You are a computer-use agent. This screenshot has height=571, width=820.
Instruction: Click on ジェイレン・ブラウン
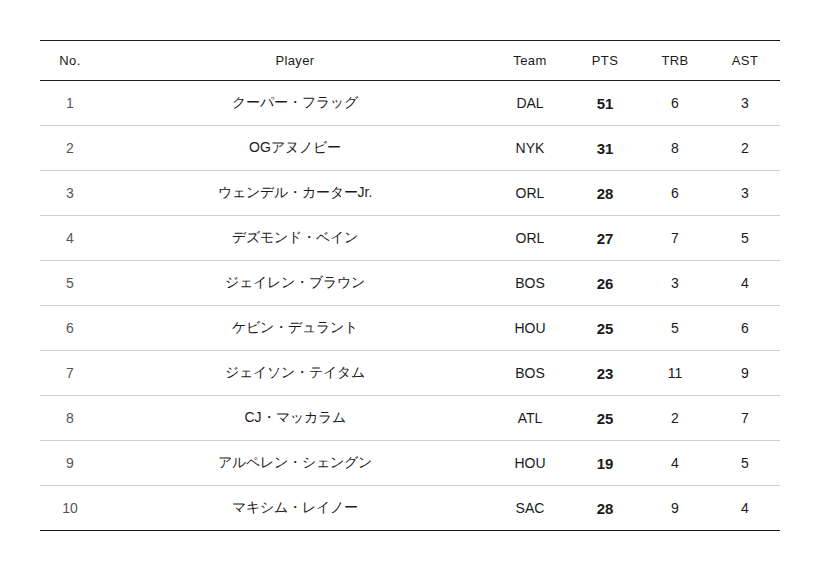[295, 283]
